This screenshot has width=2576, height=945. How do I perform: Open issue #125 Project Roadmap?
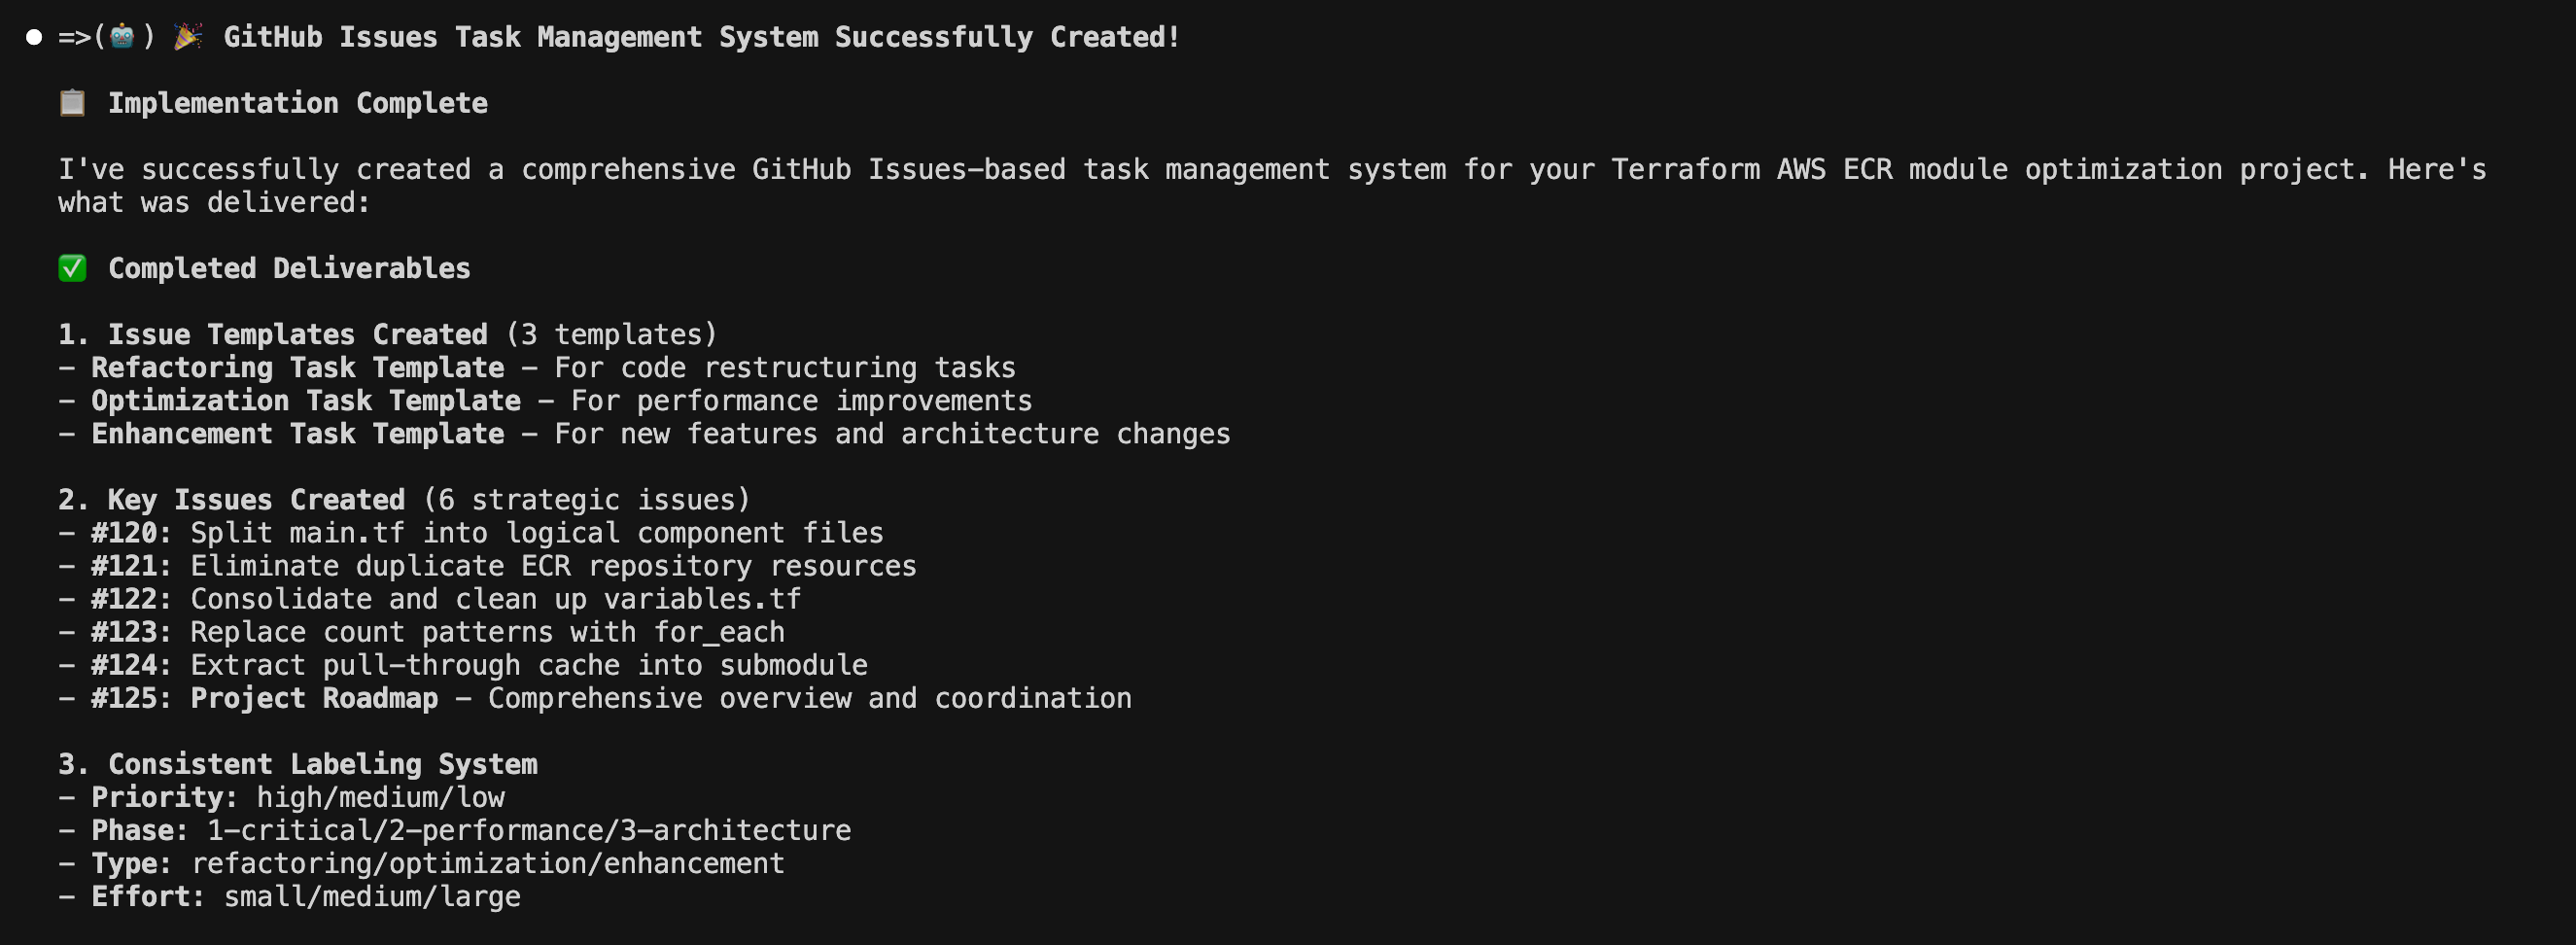coord(265,698)
